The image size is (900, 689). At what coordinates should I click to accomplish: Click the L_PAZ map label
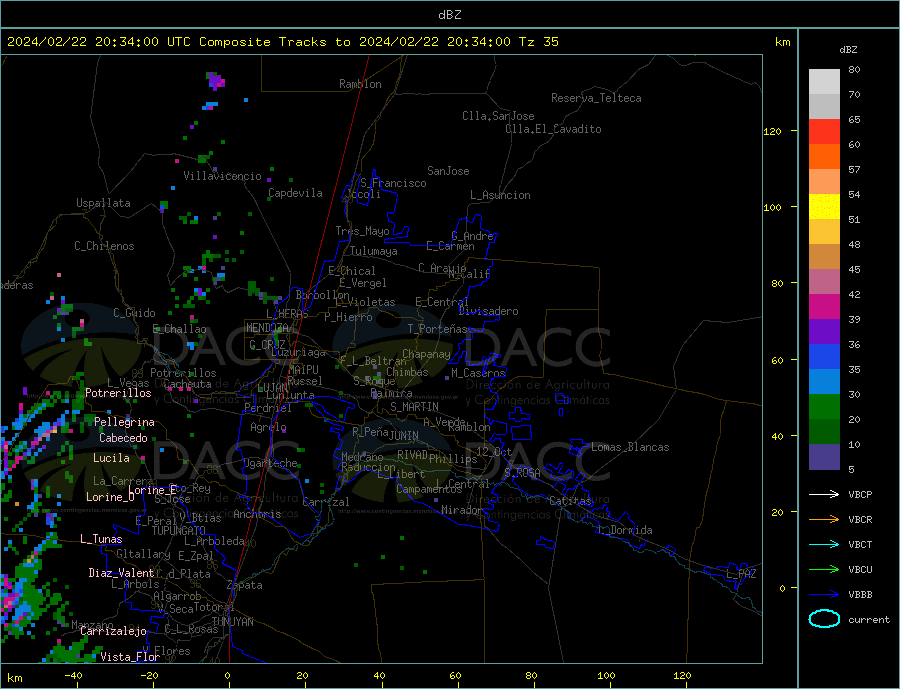click(x=741, y=574)
